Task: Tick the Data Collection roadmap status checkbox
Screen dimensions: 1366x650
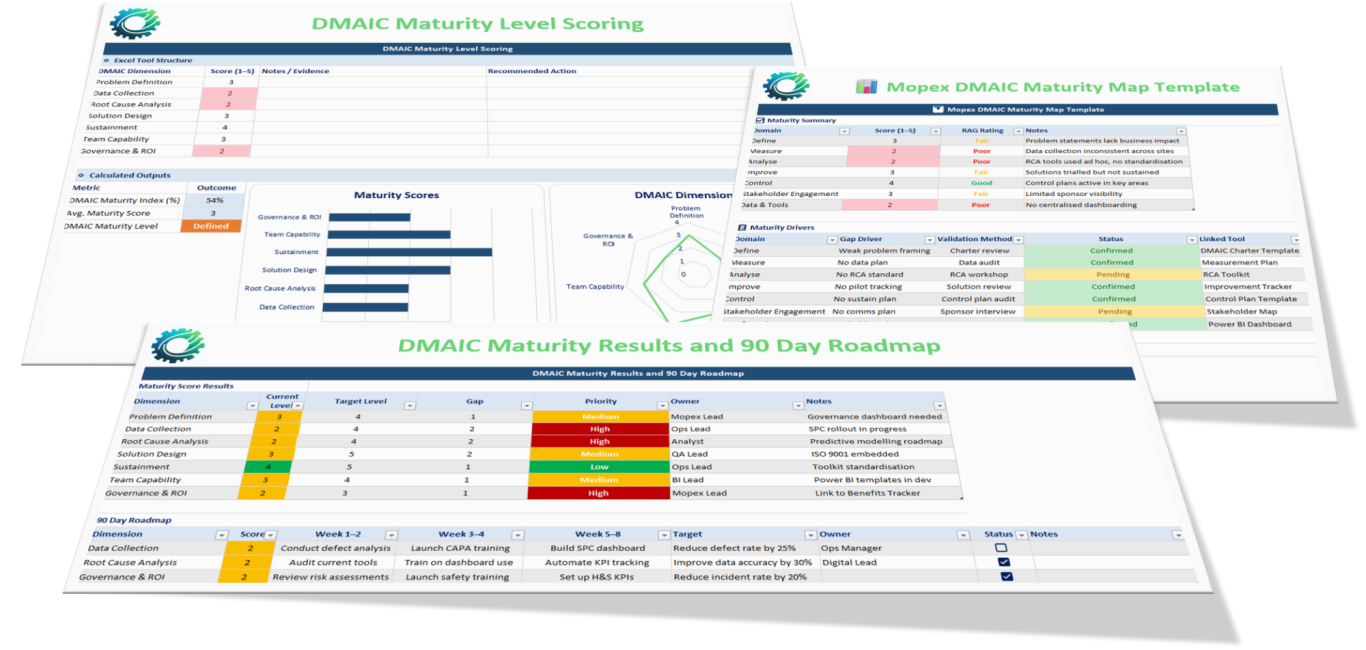Action: 1001,548
